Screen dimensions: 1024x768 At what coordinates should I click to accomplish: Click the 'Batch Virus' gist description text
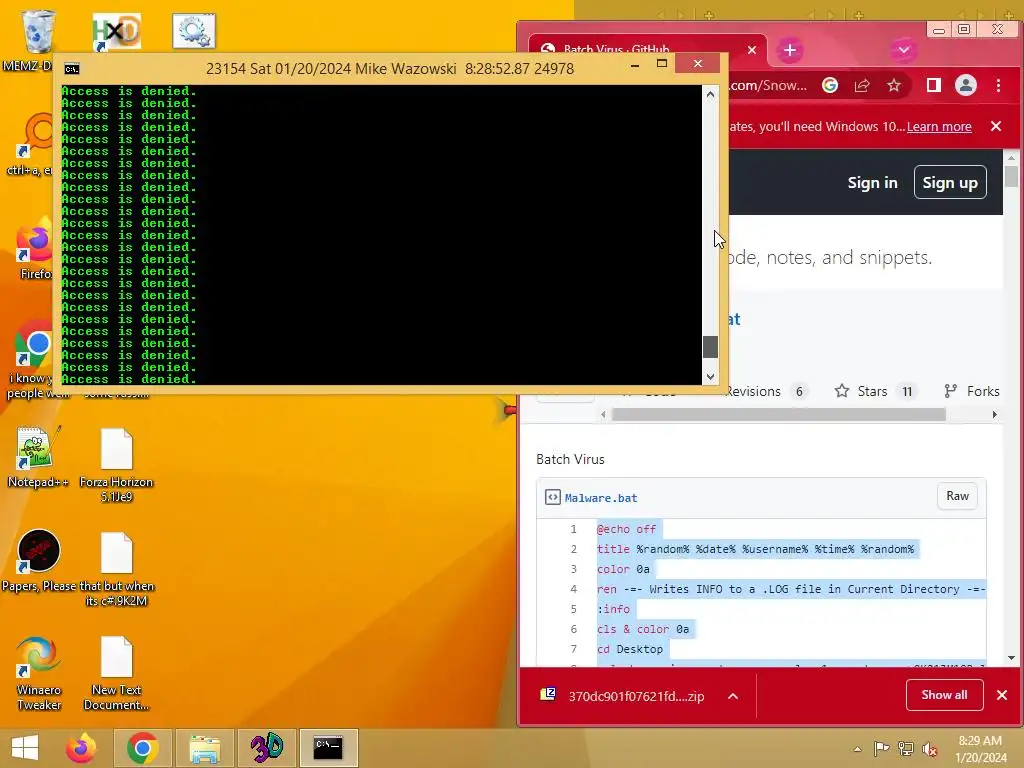point(570,459)
